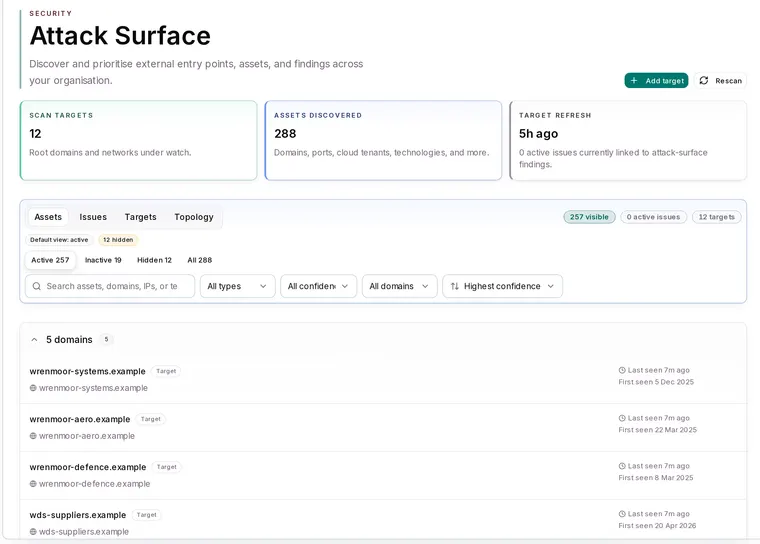Click the text 'First seen 5 Dec 2025'

pos(656,382)
